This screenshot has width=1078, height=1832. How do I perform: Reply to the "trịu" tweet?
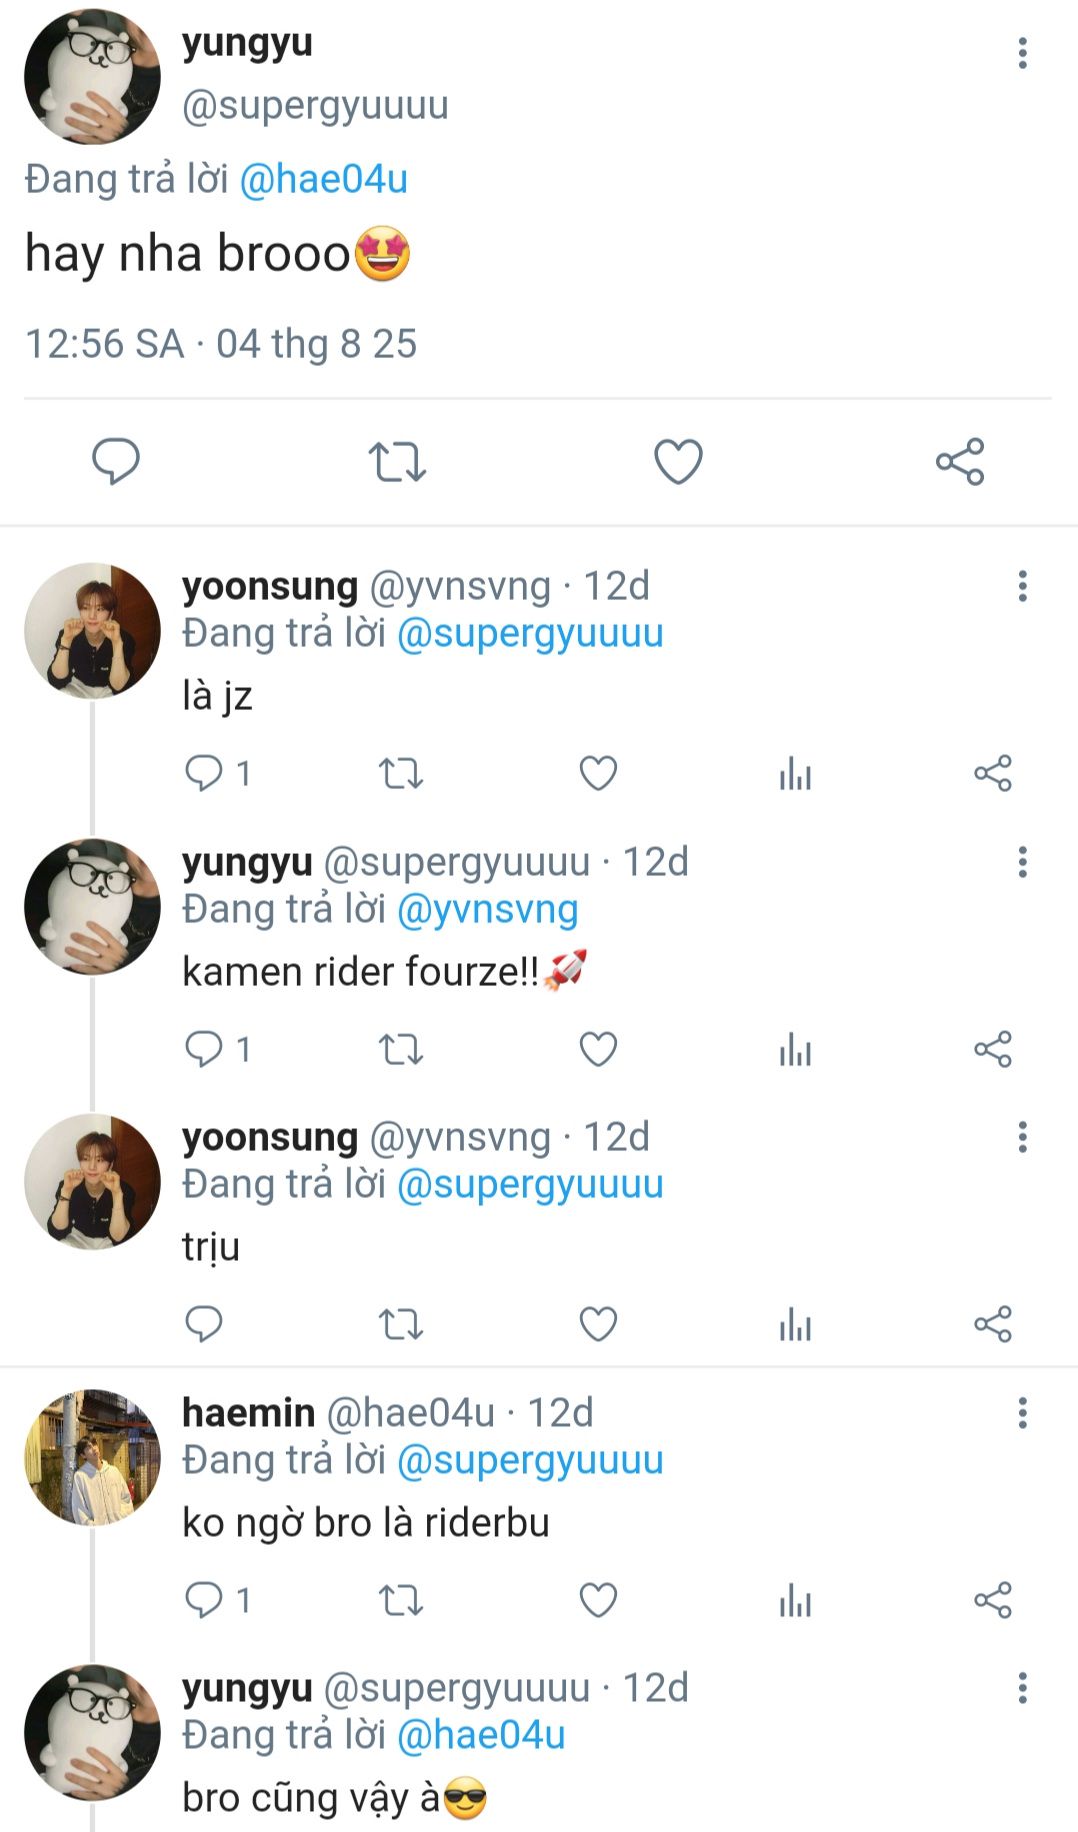tap(204, 1324)
